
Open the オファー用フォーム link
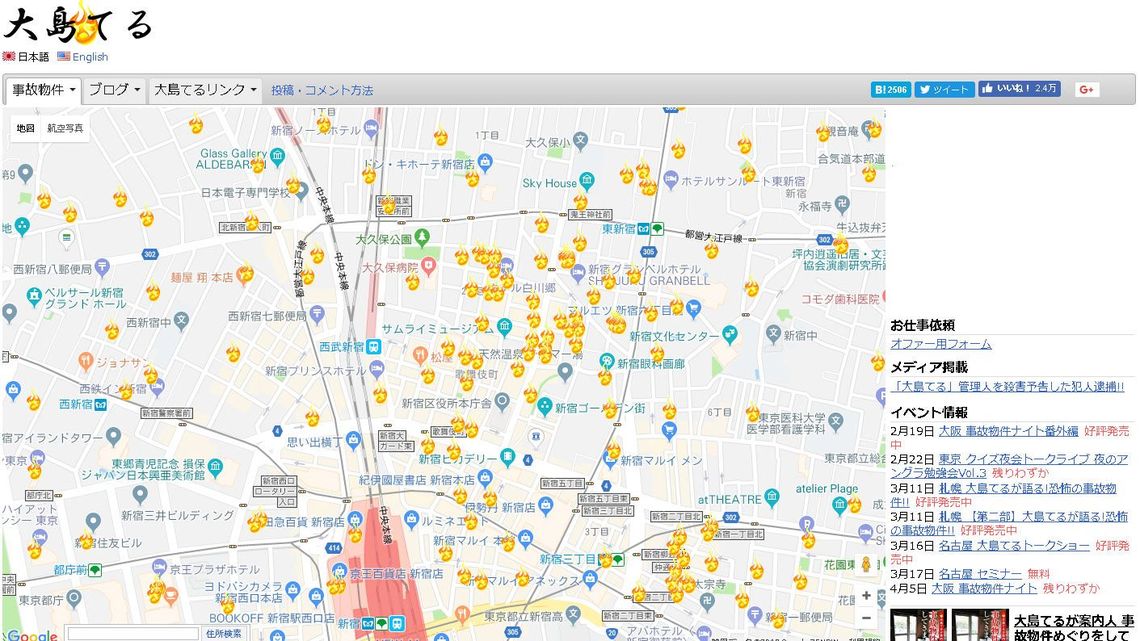(941, 344)
